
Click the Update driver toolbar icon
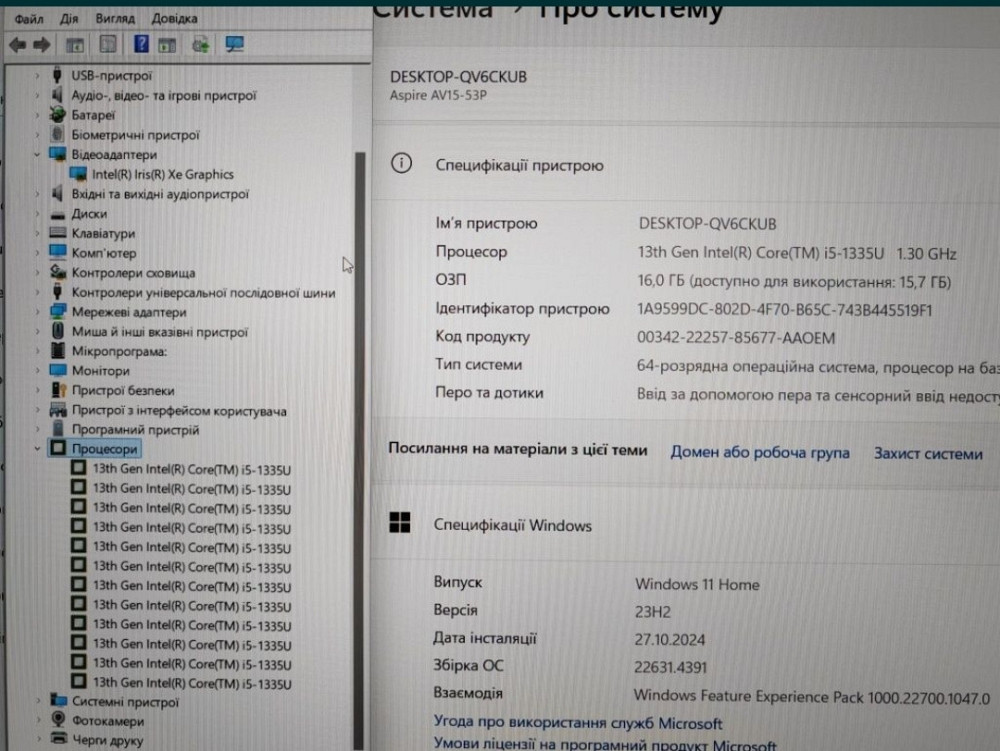click(201, 44)
